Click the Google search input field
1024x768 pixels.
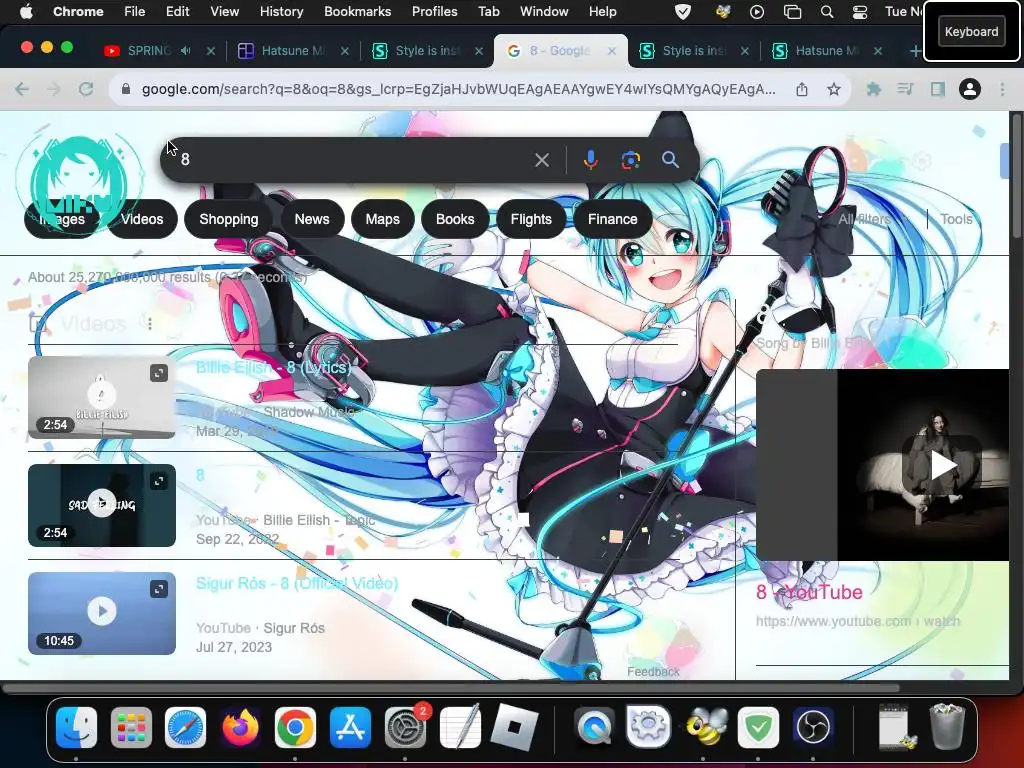(x=353, y=160)
